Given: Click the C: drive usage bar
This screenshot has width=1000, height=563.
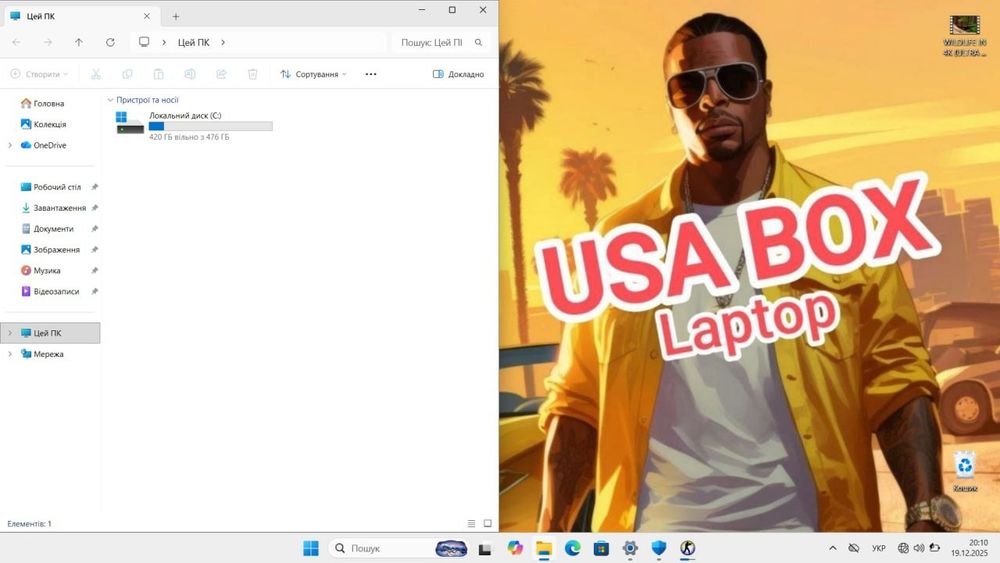Looking at the screenshot, I should pyautogui.click(x=210, y=126).
